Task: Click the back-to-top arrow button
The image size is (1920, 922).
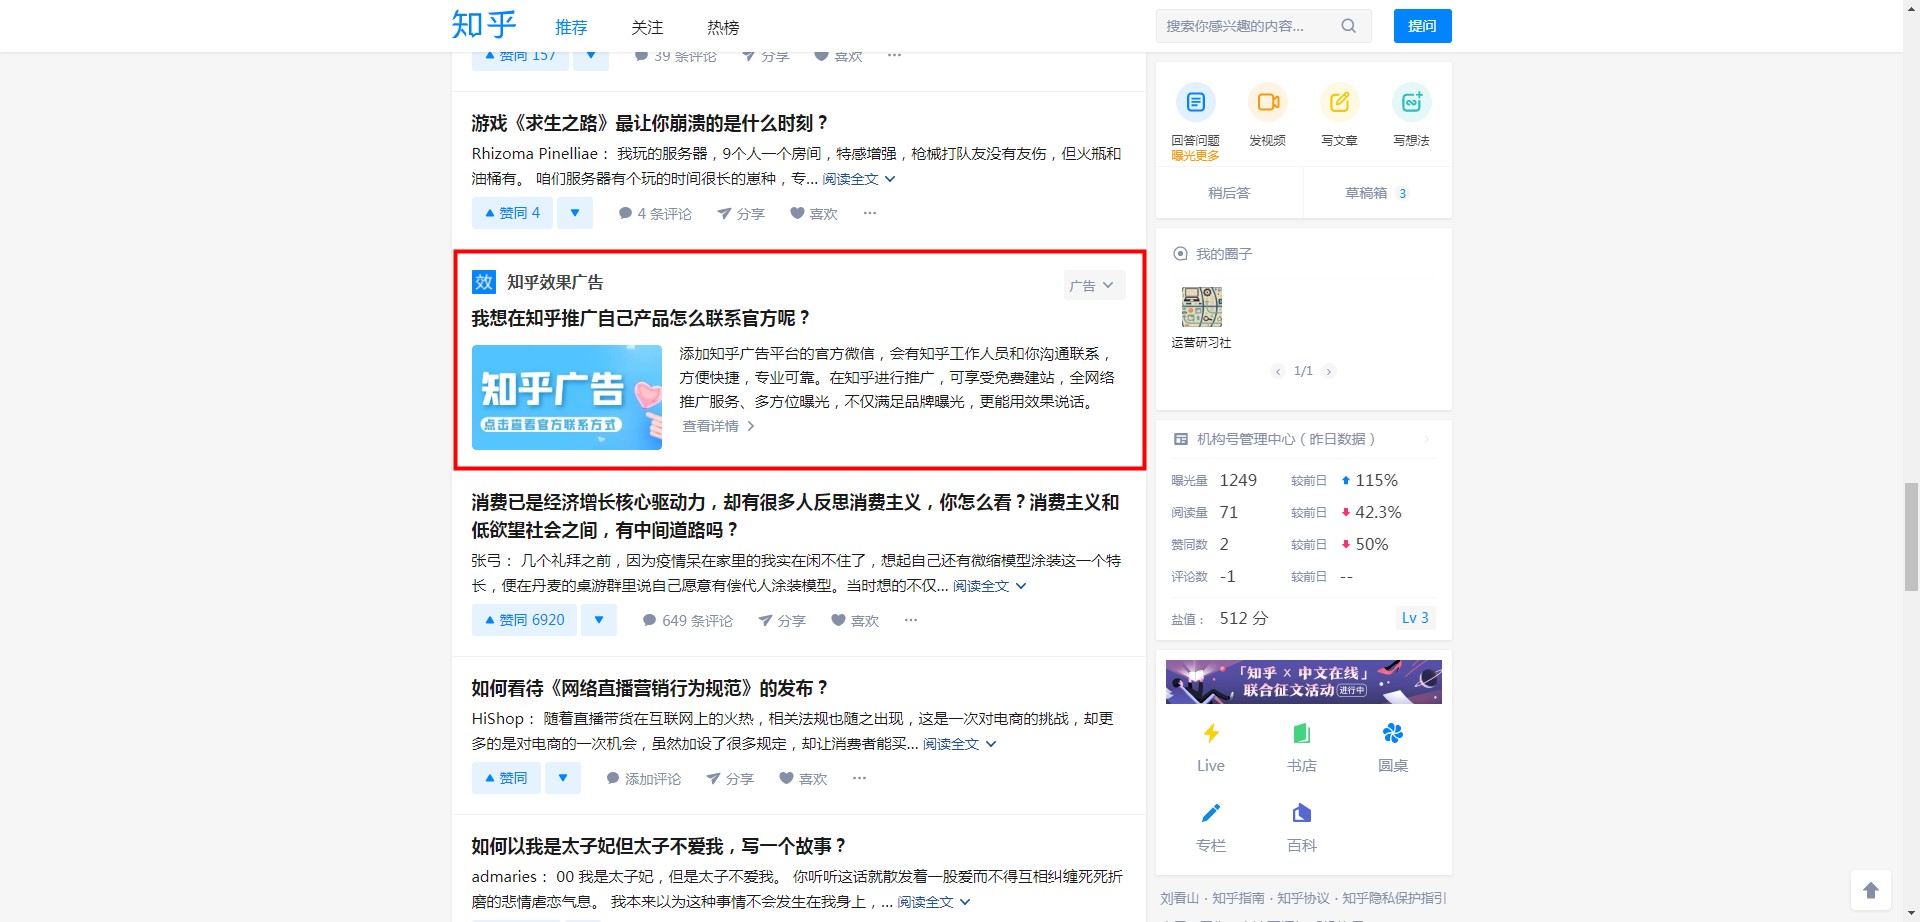Action: pos(1871,890)
